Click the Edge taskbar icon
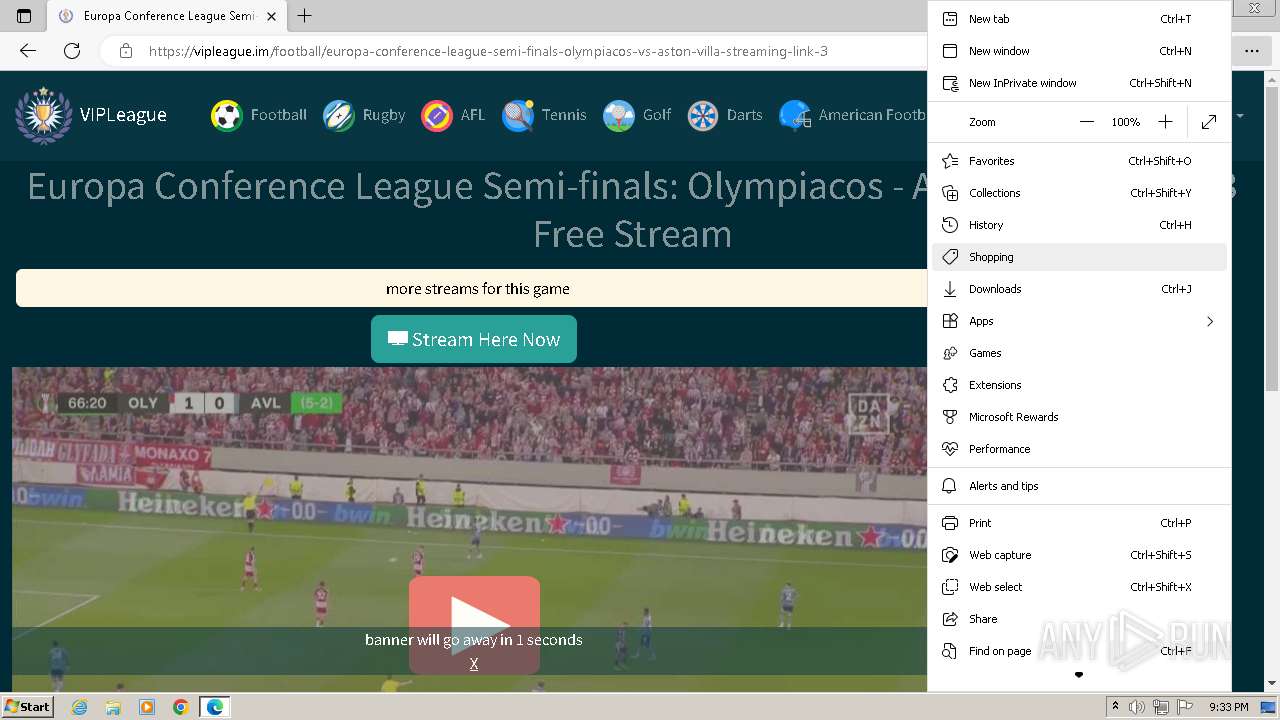Screen dimensions: 1280x720 (214, 707)
